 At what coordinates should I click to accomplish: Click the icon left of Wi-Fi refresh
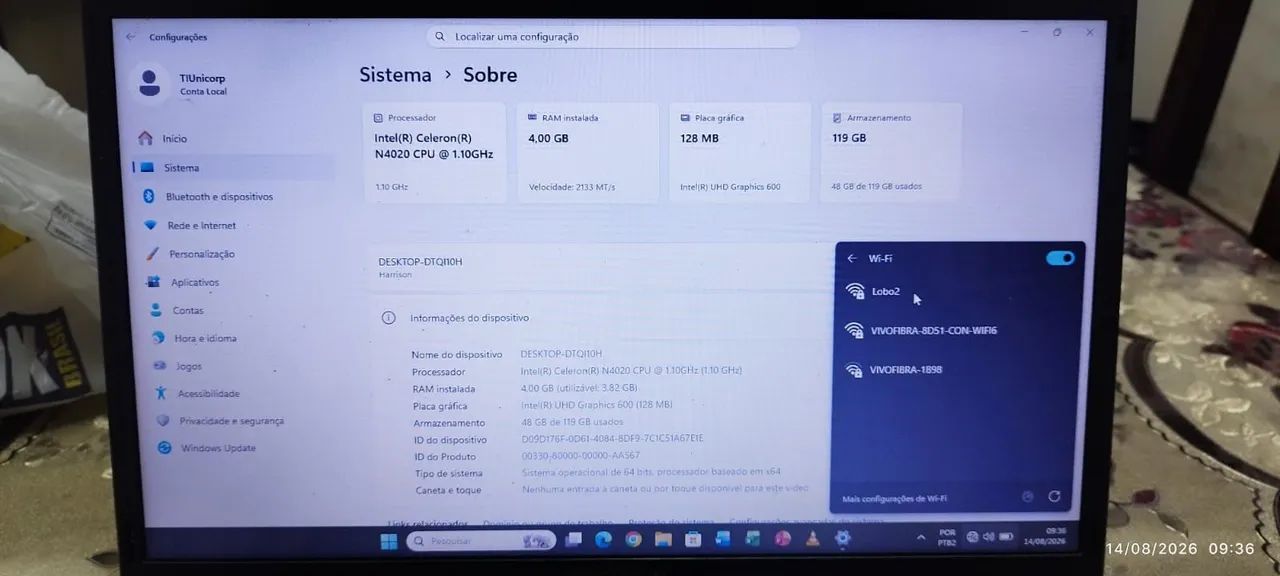[1027, 496]
